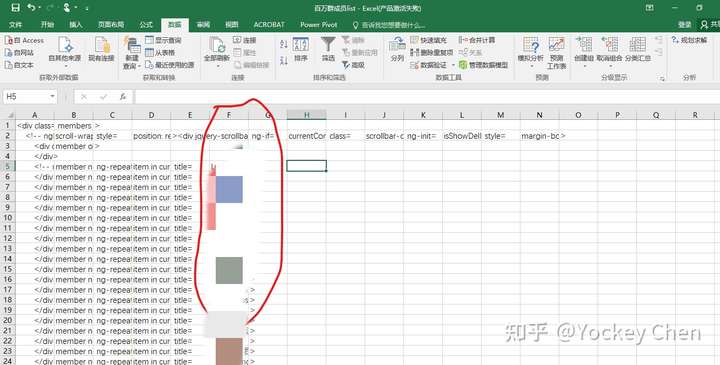Open Customize Quick Access Toolbar dropdown
Screen dimensions: 720x365
[x=87, y=8]
